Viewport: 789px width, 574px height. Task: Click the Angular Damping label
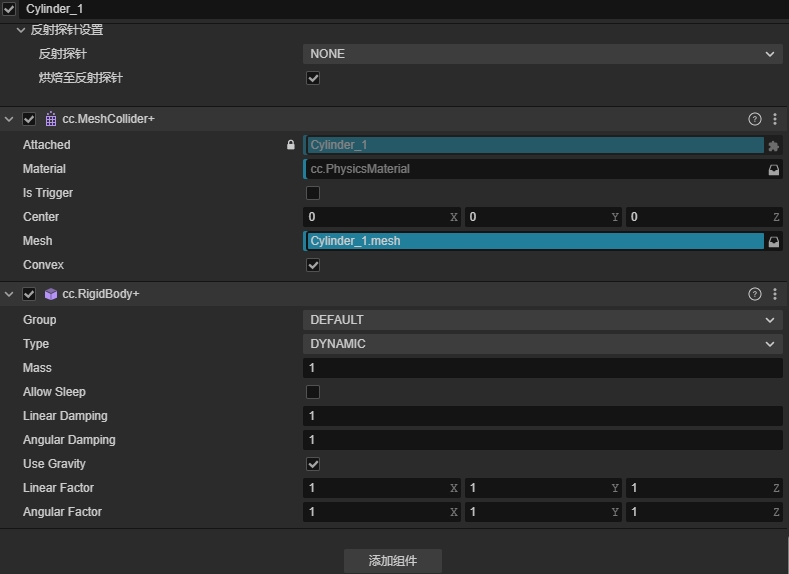pos(69,440)
